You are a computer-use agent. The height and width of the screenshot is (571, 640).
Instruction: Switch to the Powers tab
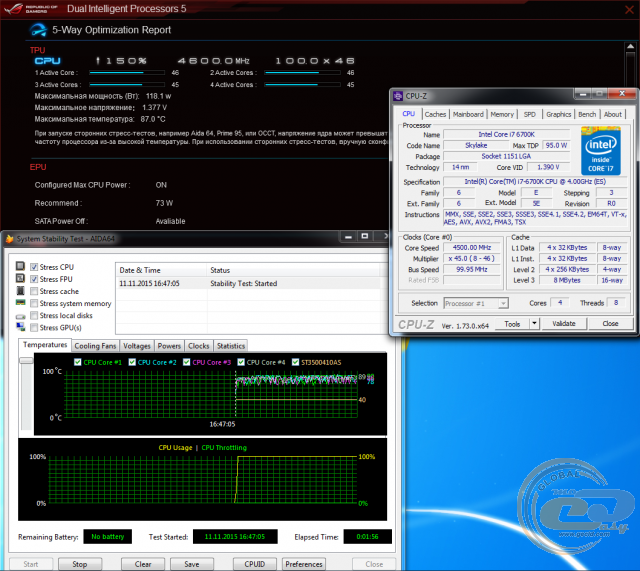click(x=169, y=346)
